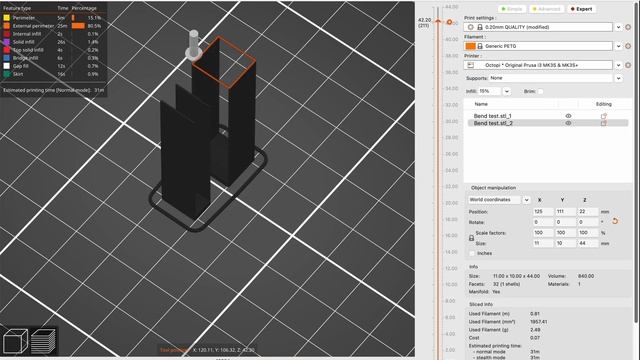Open the Filament preset dropdown
The height and width of the screenshot is (360, 640).
click(x=619, y=46)
